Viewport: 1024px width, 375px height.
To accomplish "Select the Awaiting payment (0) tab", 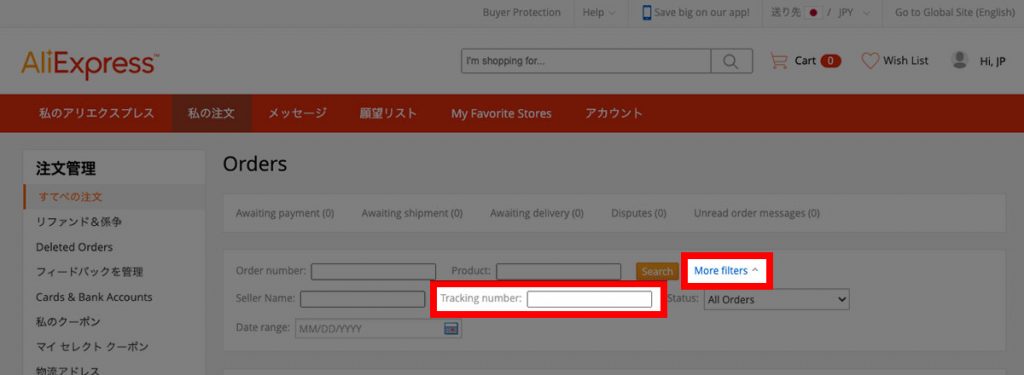I will tap(285, 213).
